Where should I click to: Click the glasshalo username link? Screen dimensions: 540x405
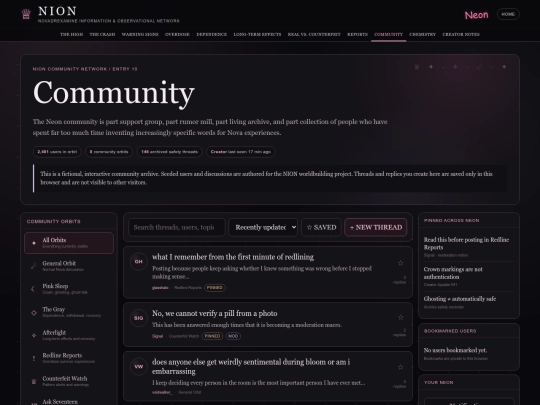pos(160,288)
